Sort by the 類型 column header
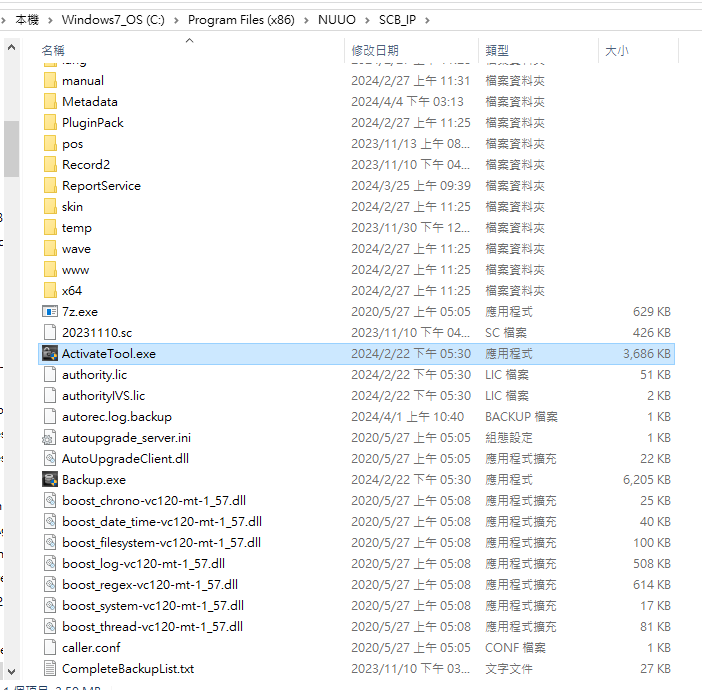The image size is (702, 690). 497,50
